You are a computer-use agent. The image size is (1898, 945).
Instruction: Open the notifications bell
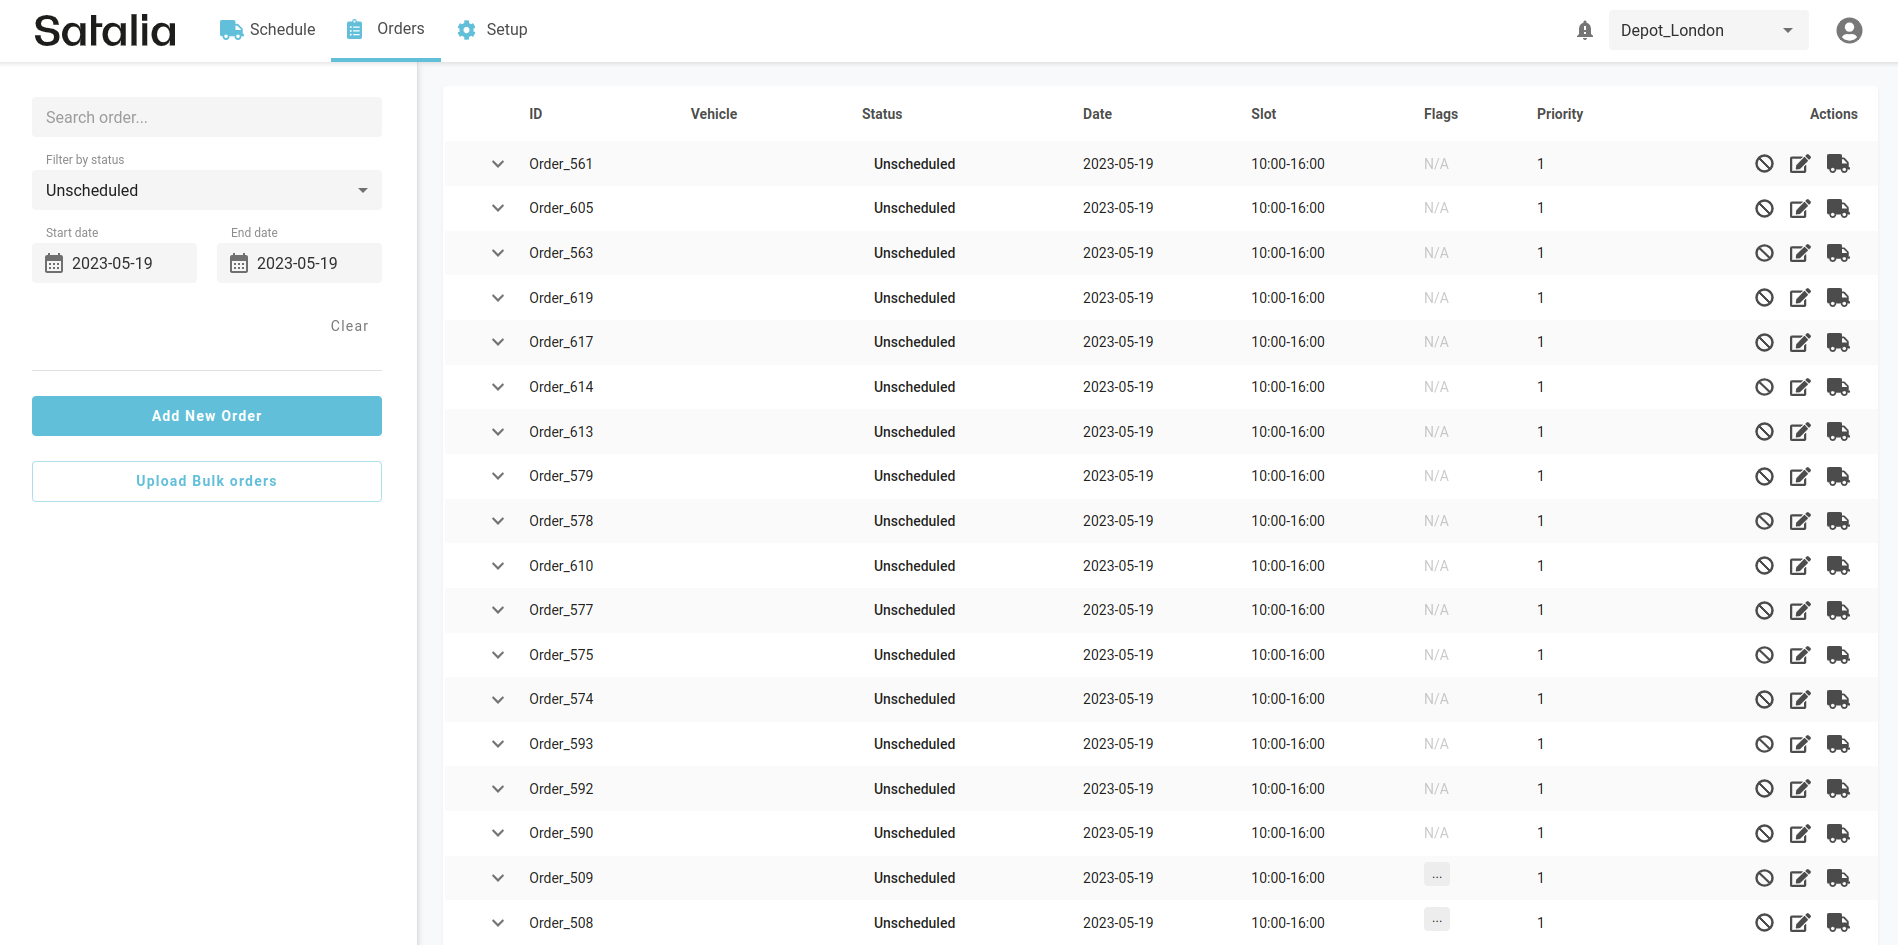coord(1584,30)
